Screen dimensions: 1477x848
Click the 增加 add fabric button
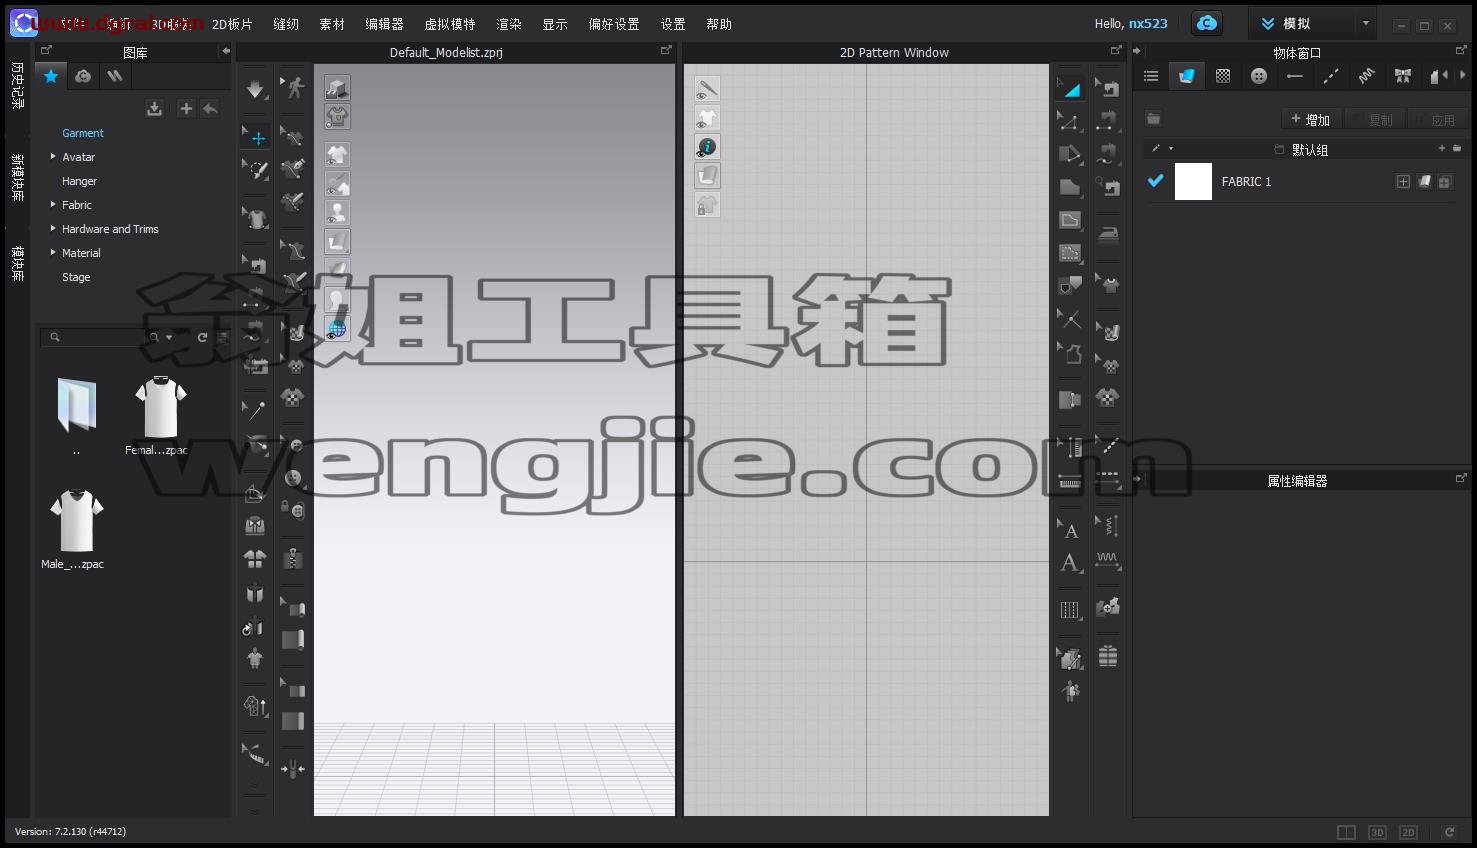point(1311,120)
